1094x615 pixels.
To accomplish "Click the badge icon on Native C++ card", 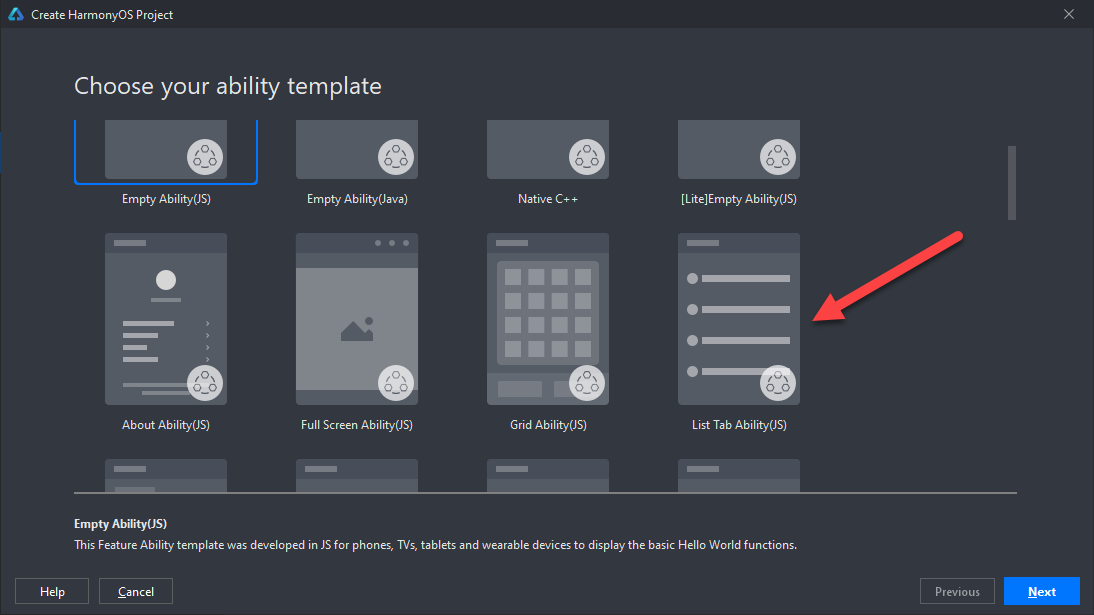I will (x=587, y=156).
